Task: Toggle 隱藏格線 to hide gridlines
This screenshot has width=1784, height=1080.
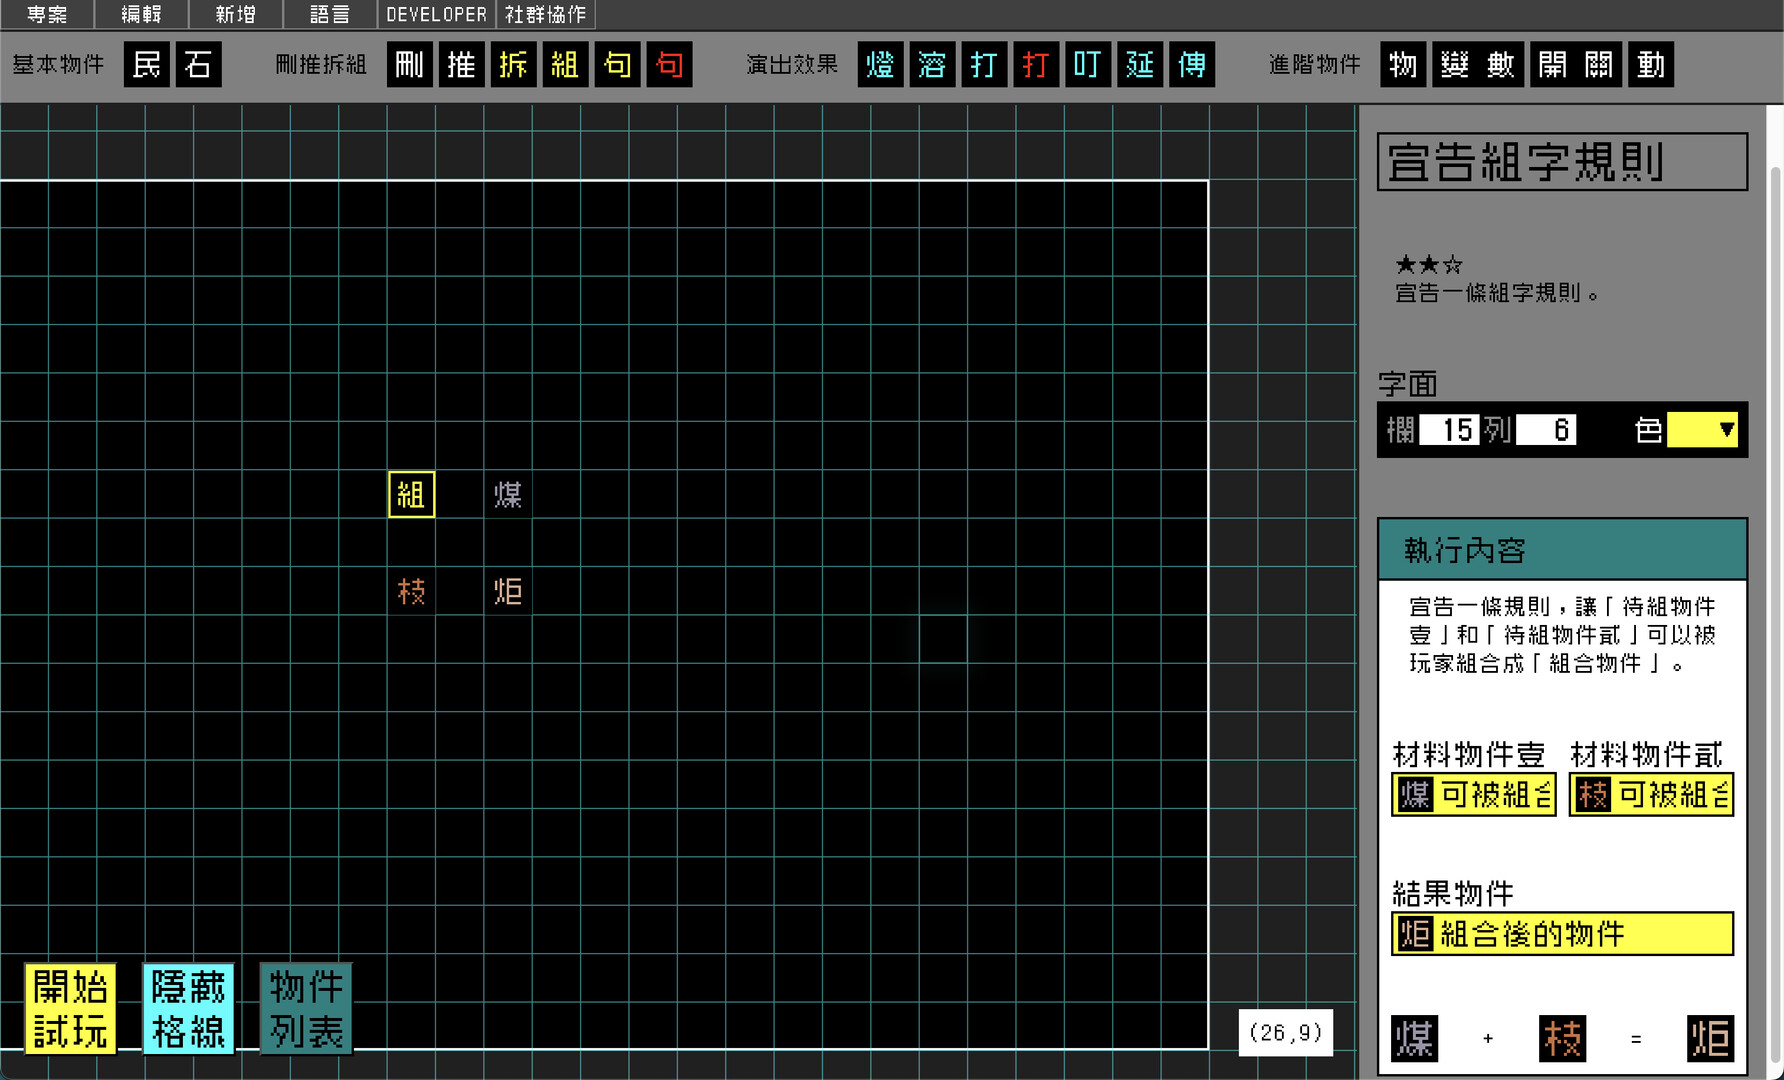Action: pos(188,1008)
